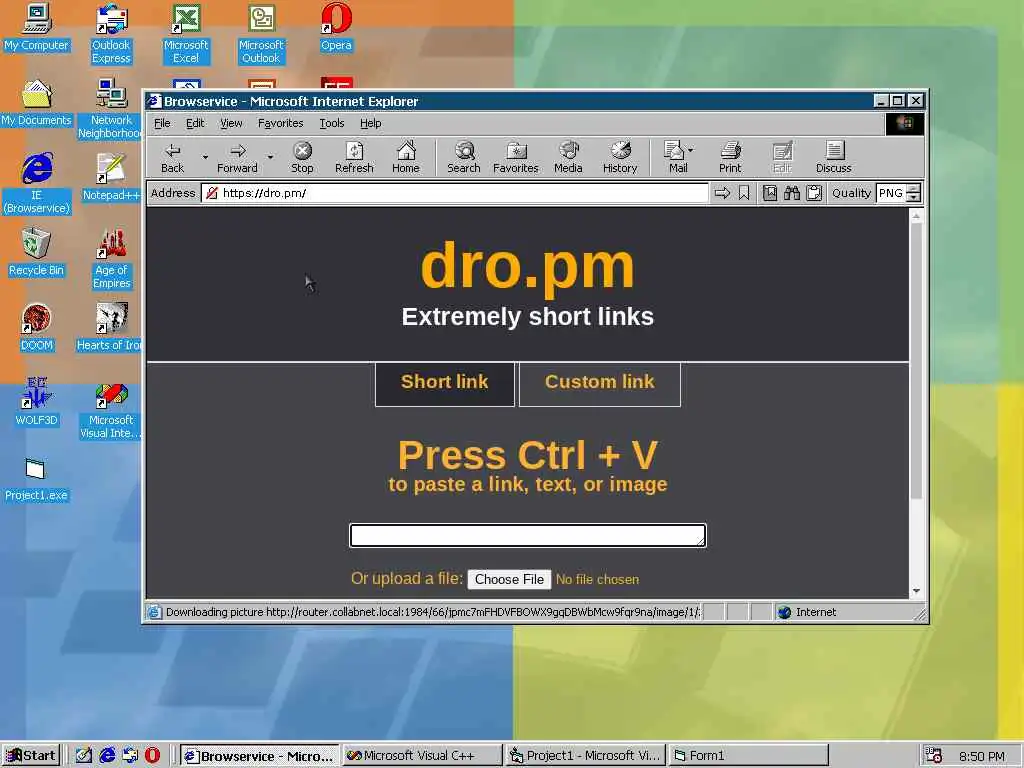Click the Print toolbar icon

tap(730, 157)
